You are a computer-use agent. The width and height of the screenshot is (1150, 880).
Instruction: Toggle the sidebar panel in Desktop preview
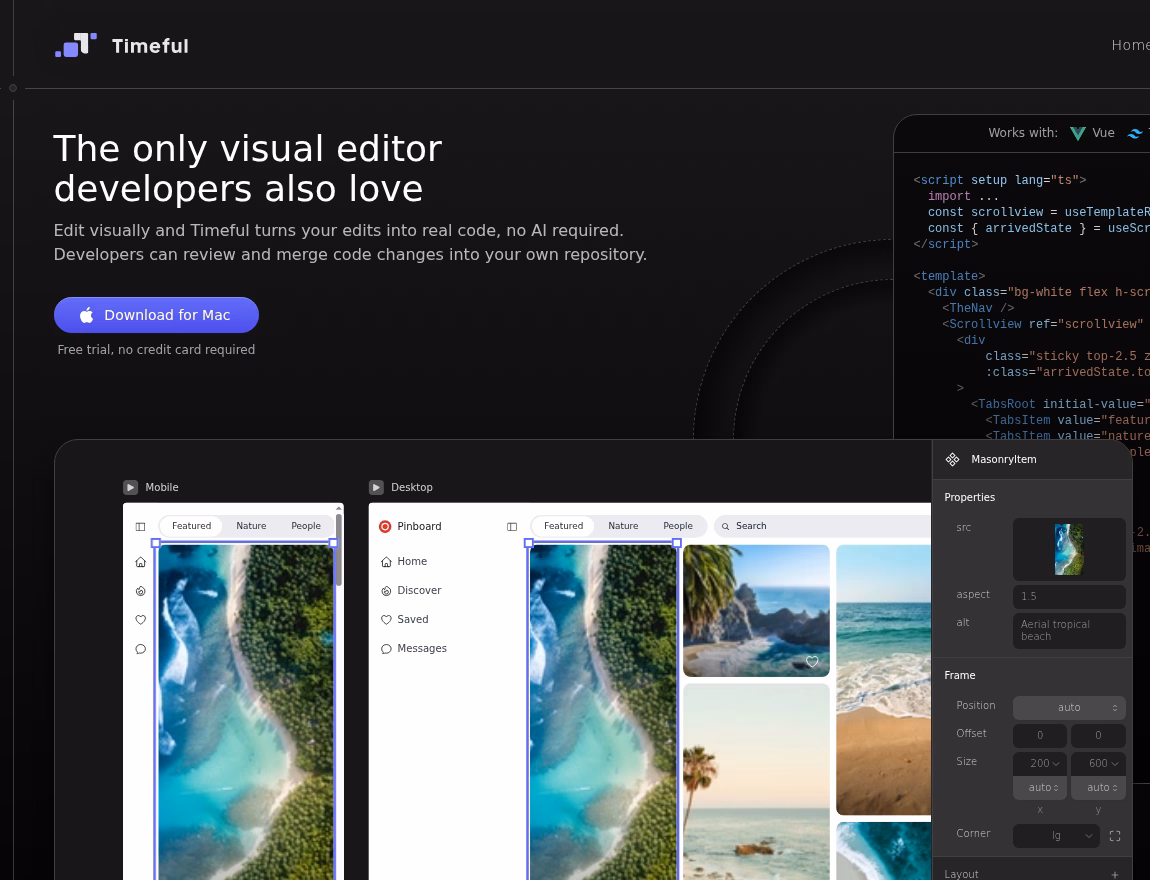512,527
